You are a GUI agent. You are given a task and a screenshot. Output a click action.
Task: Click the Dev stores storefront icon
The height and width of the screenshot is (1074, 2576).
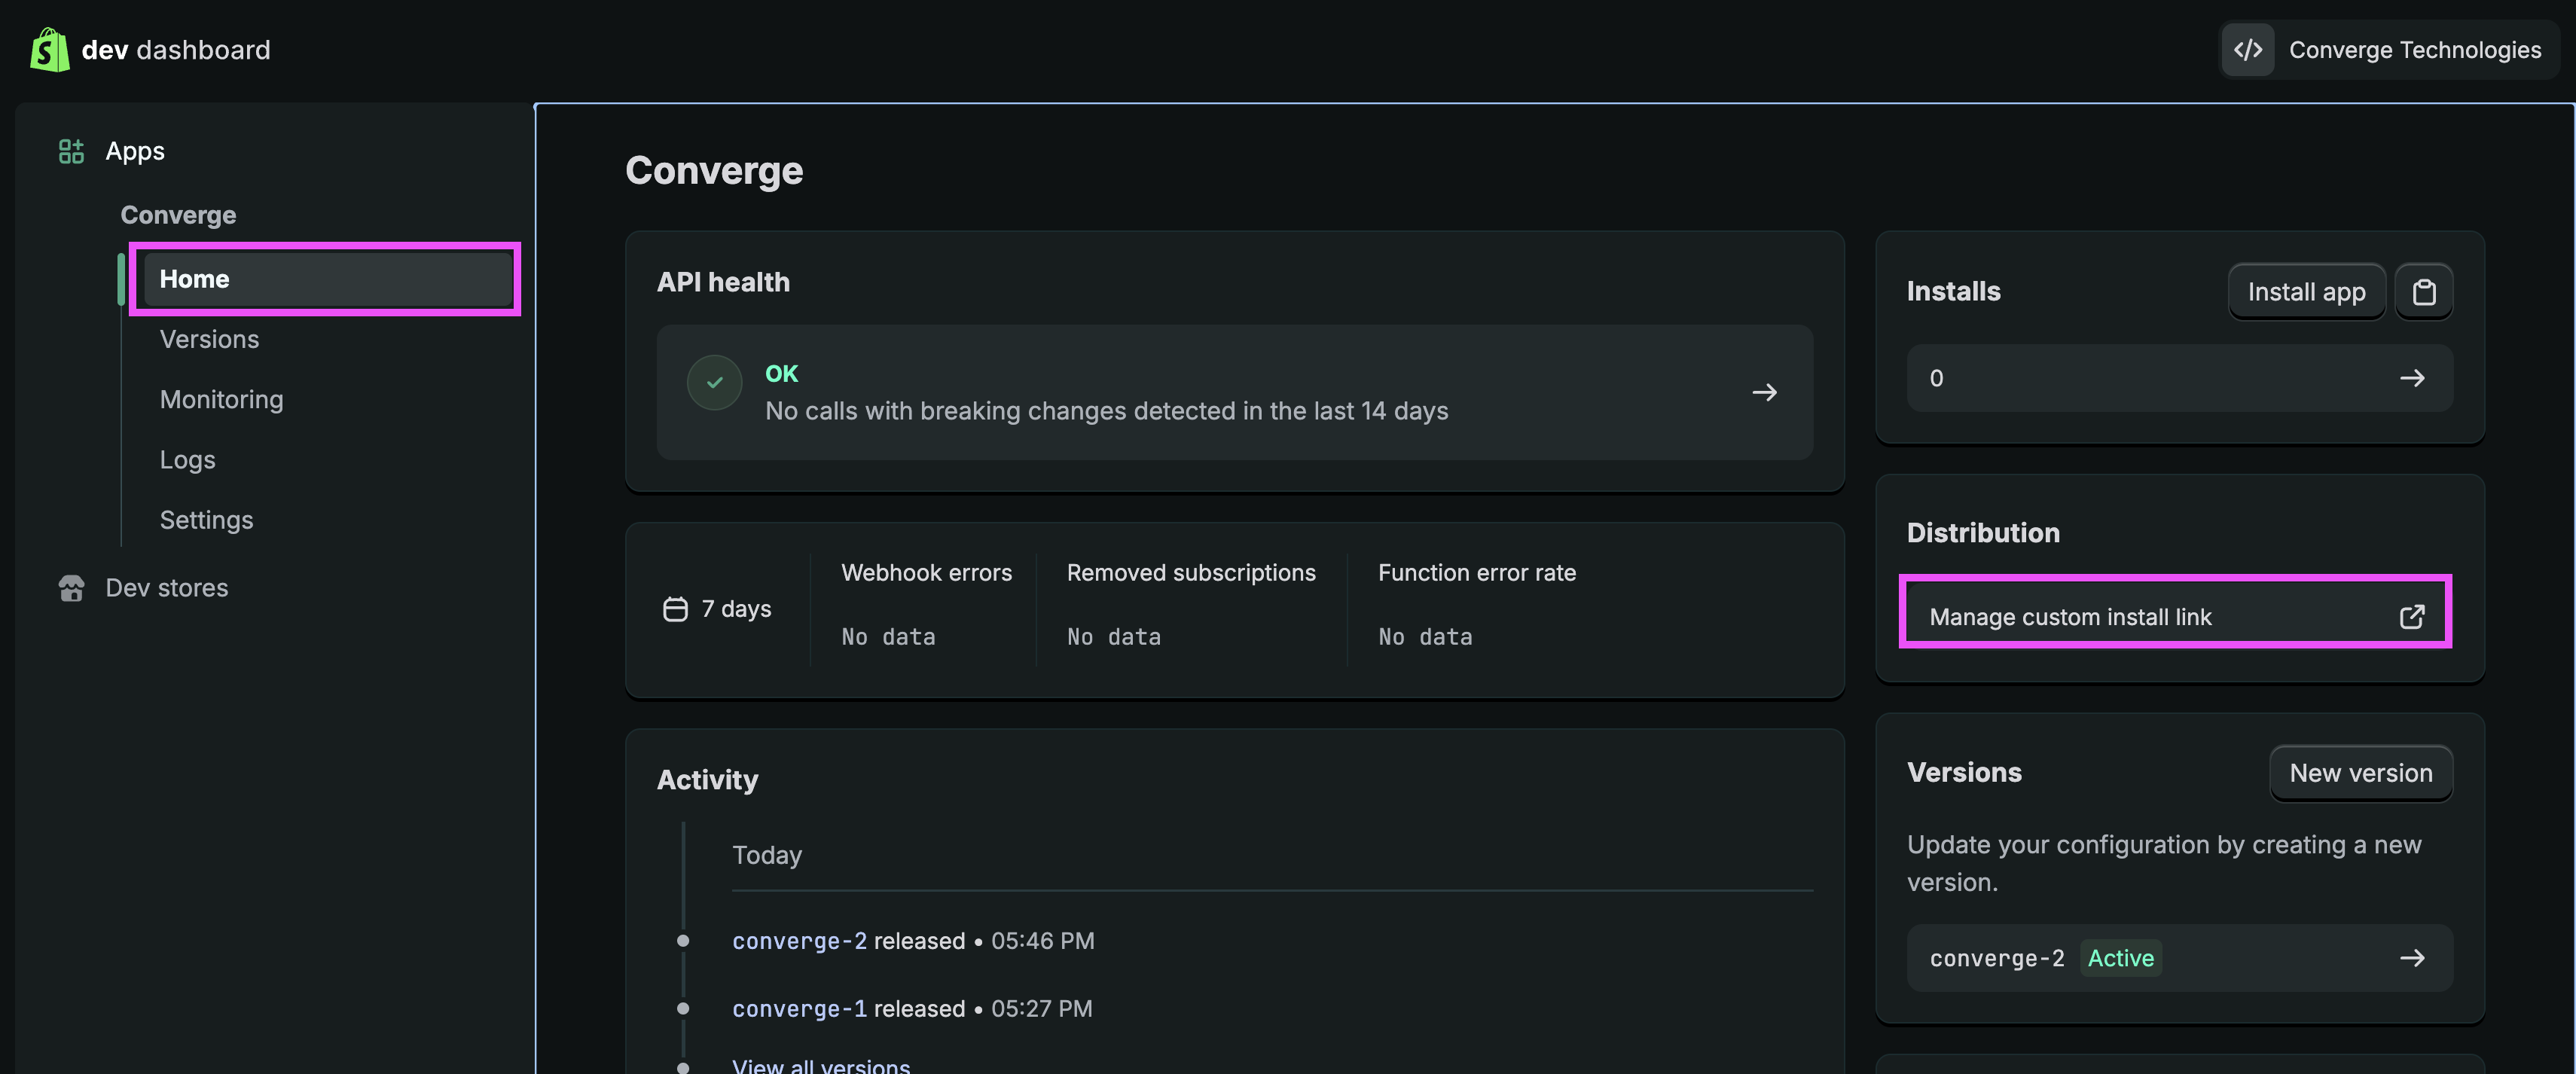coord(70,588)
